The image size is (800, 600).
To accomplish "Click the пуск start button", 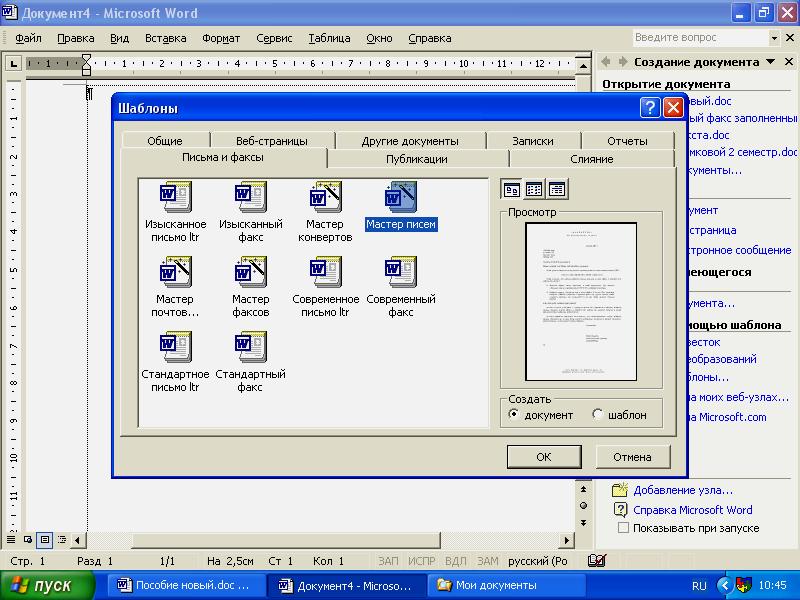I will tap(47, 585).
